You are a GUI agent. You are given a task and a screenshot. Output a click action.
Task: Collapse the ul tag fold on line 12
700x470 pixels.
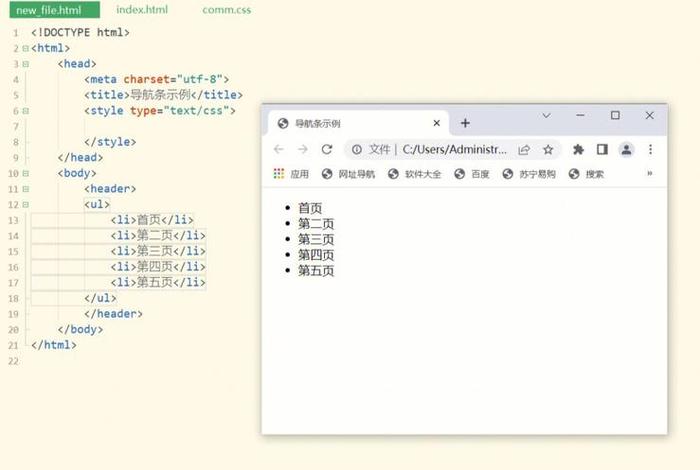pos(25,204)
